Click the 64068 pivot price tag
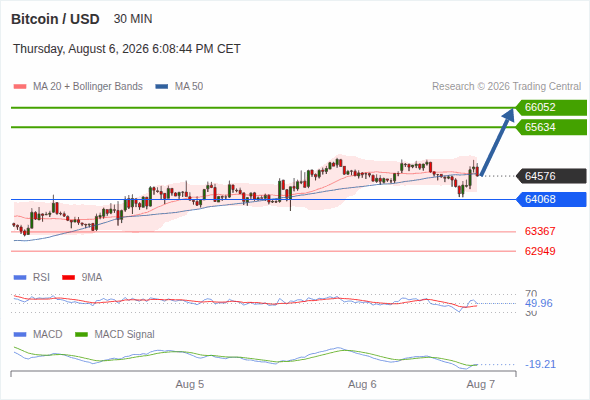This screenshot has height=400, width=590. click(551, 199)
